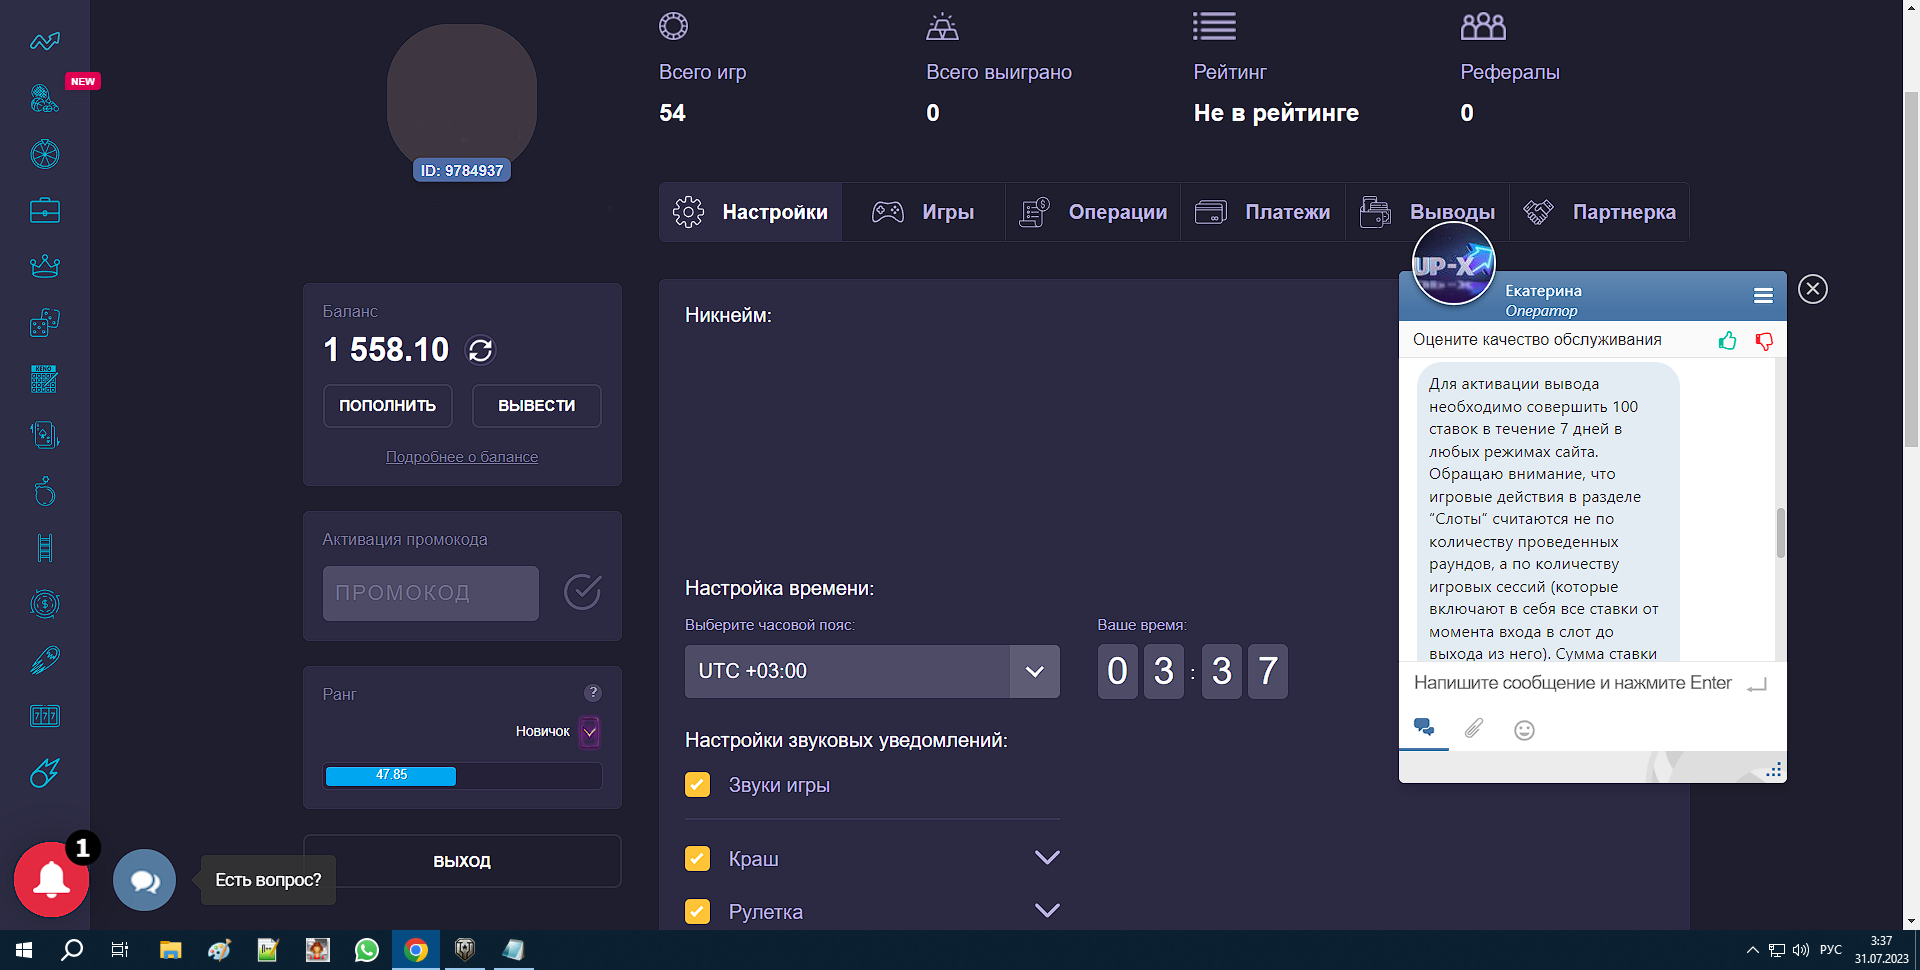Click the profile avatar image
1920x970 pixels.
(x=462, y=97)
